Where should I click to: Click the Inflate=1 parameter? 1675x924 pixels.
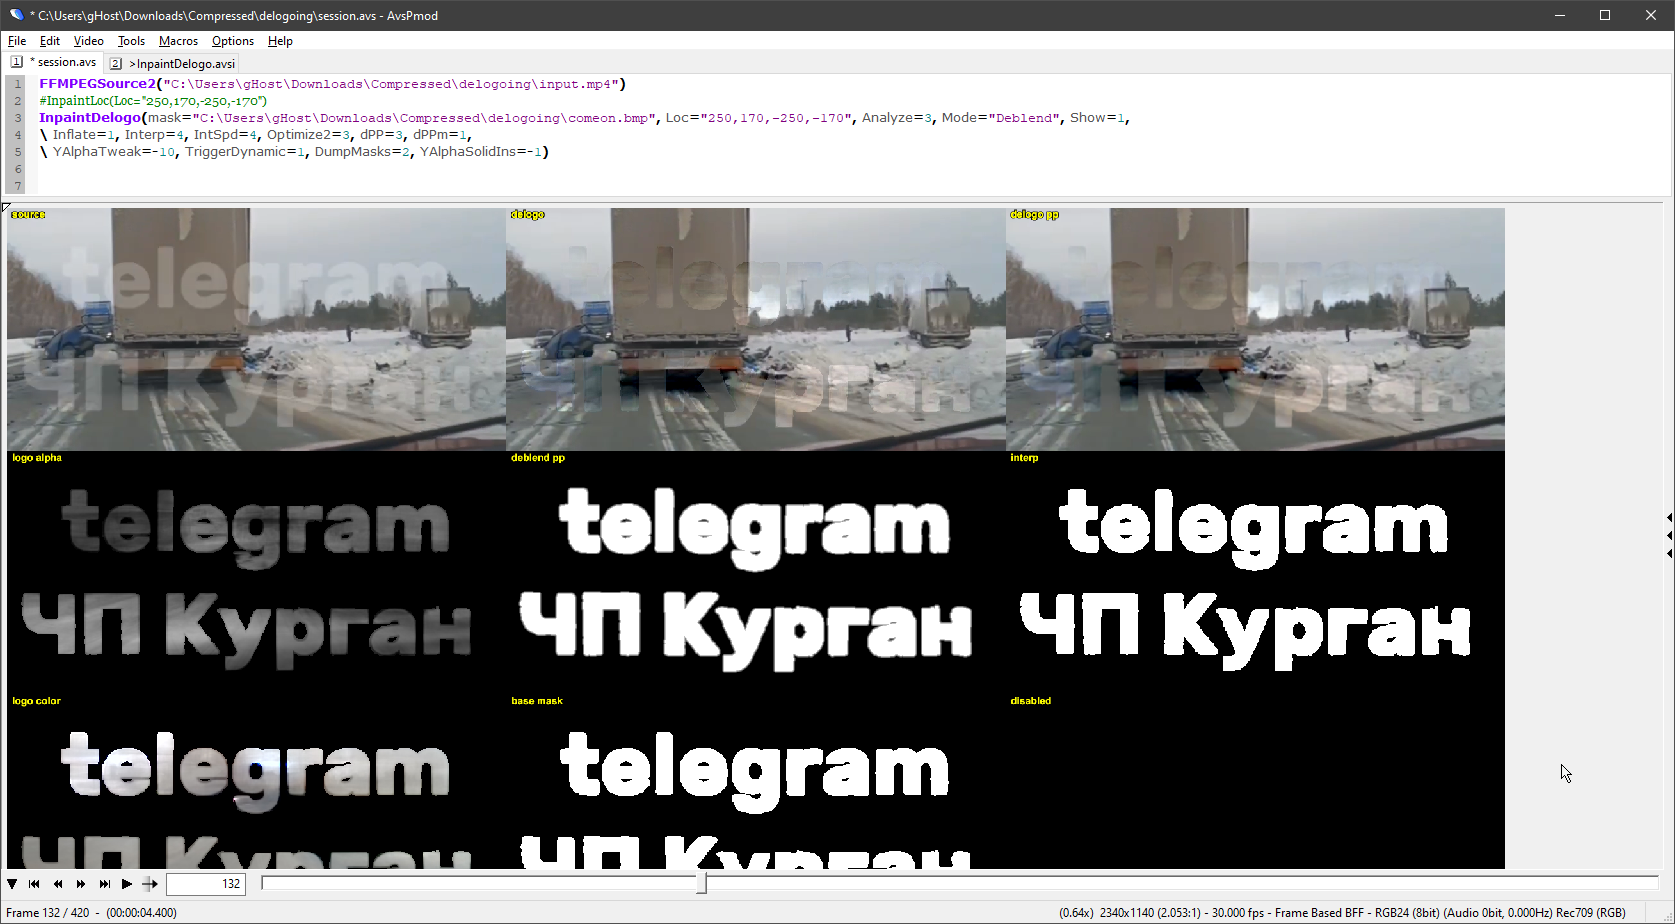[x=85, y=135]
